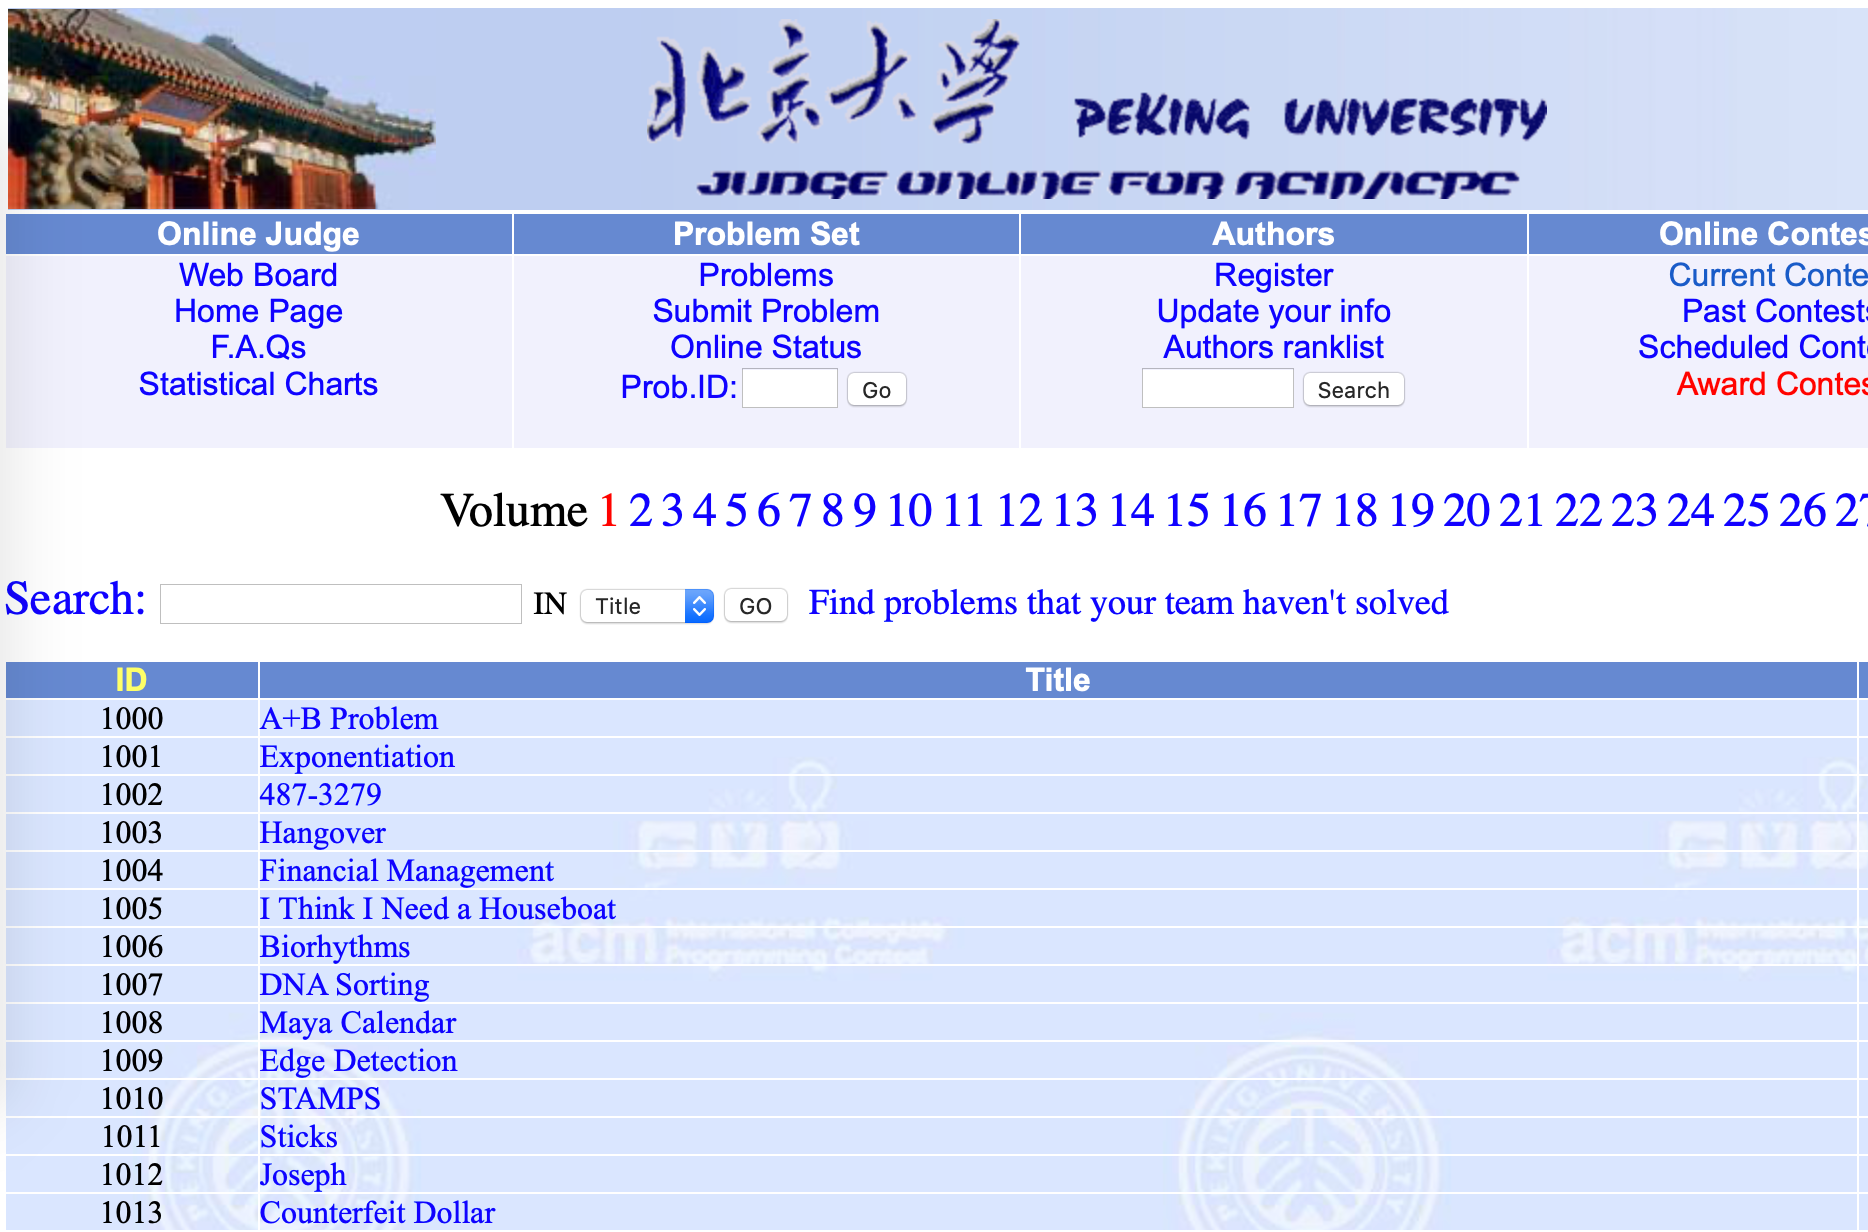Open problem Edge Detection
The image size is (1868, 1232).
pos(359,1061)
